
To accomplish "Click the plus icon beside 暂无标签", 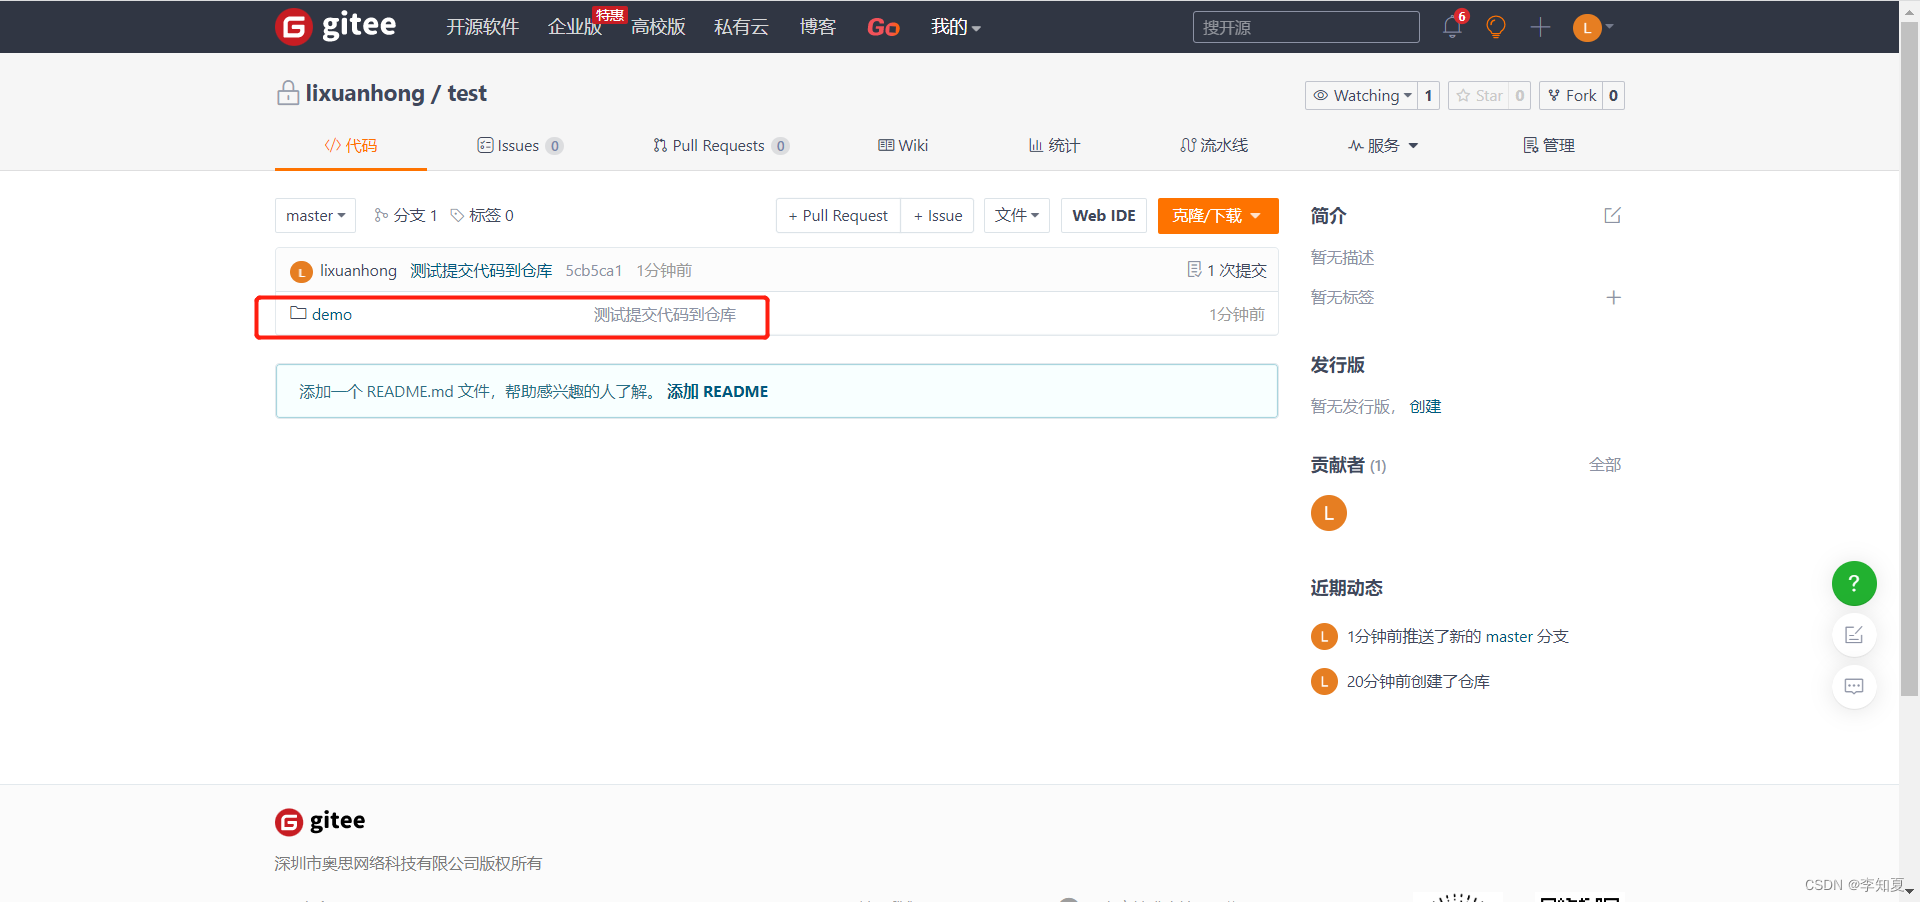I will (1613, 297).
